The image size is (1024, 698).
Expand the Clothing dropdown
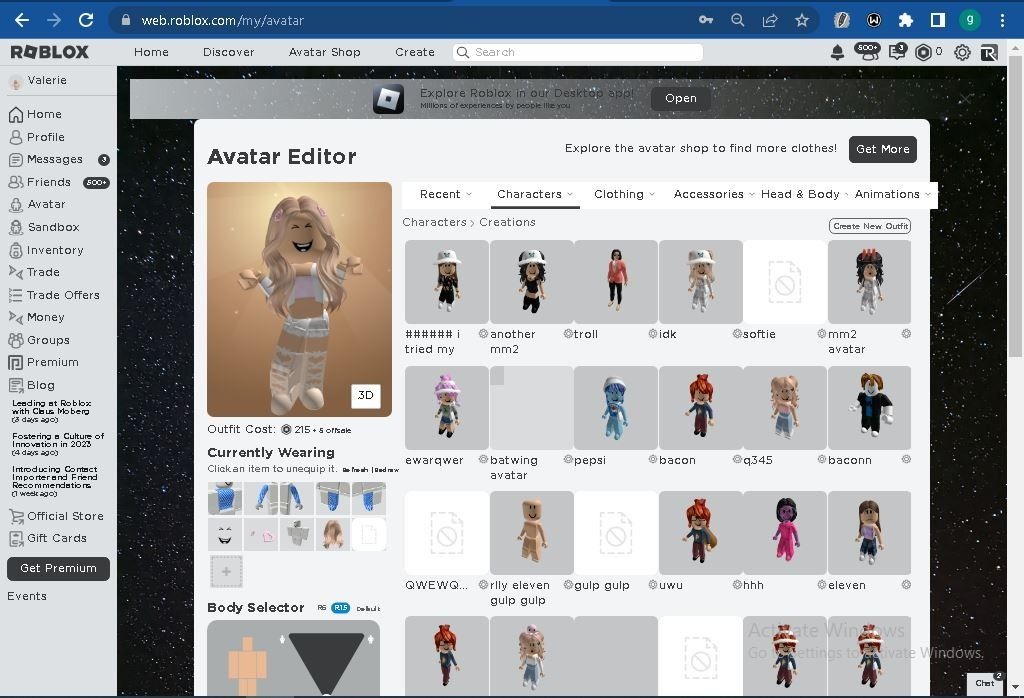[624, 194]
